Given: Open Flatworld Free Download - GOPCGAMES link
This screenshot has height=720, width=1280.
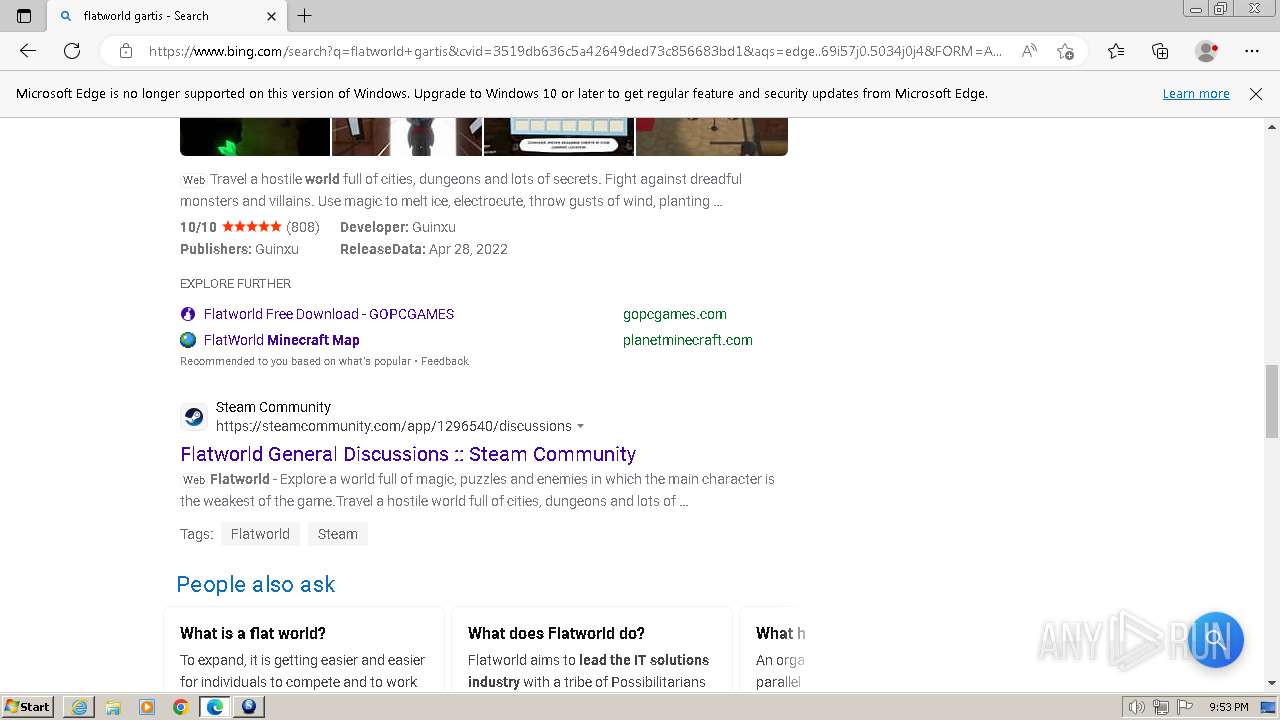Looking at the screenshot, I should pyautogui.click(x=329, y=314).
